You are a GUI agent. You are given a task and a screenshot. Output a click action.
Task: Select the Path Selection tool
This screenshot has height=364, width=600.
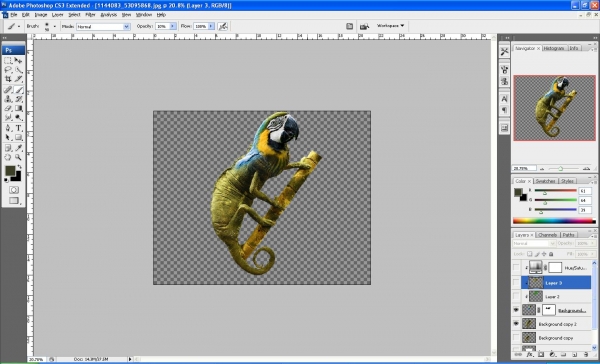point(8,137)
